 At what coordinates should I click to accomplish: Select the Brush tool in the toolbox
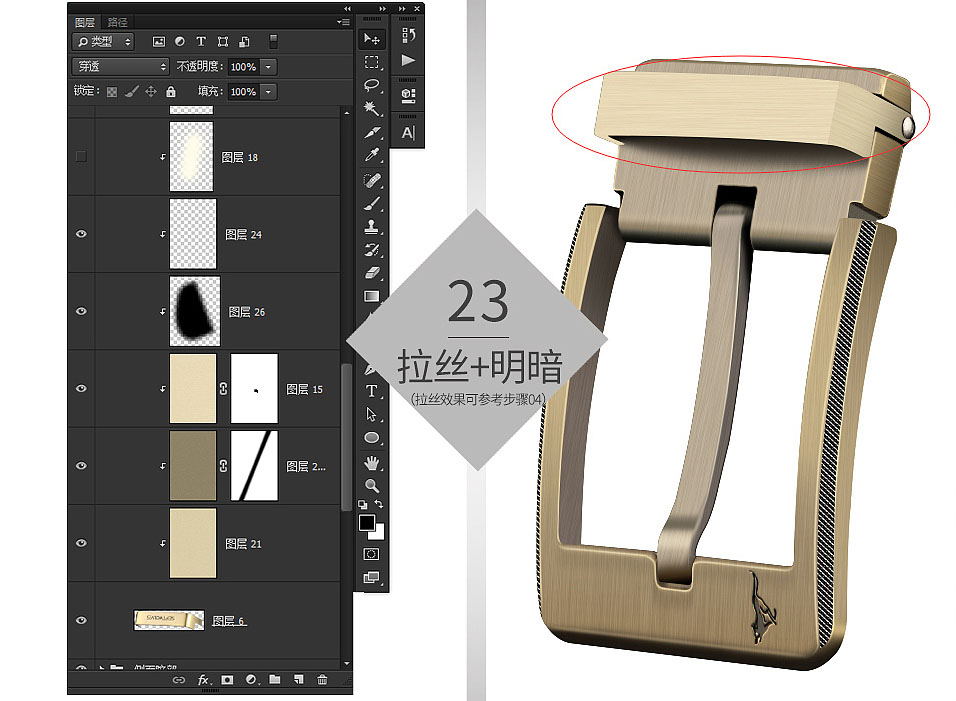(x=371, y=204)
